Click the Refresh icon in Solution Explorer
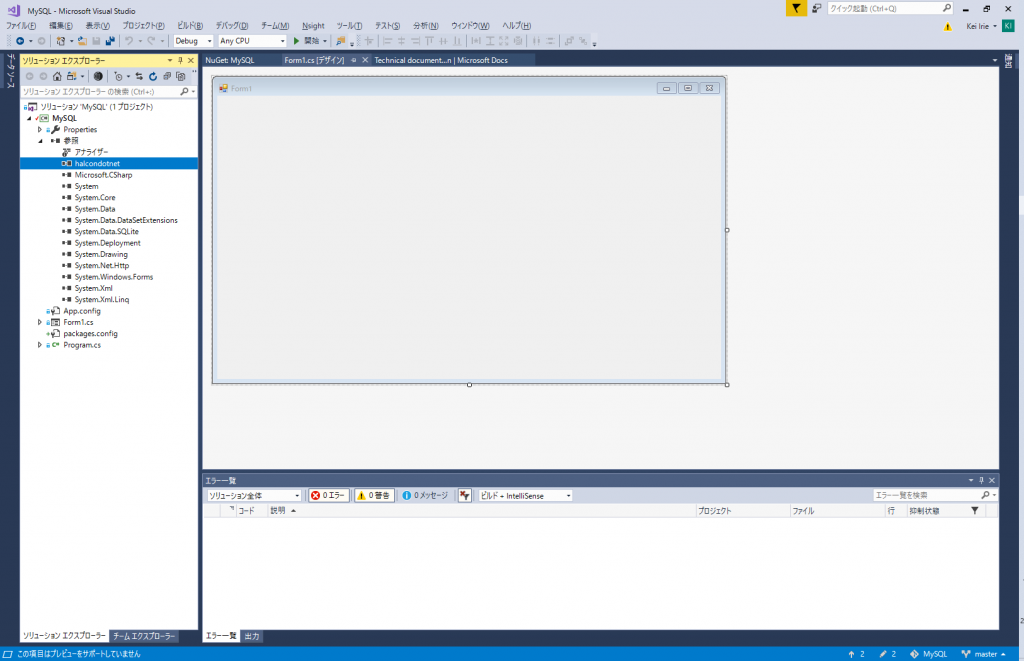The image size is (1024, 661). click(x=153, y=76)
